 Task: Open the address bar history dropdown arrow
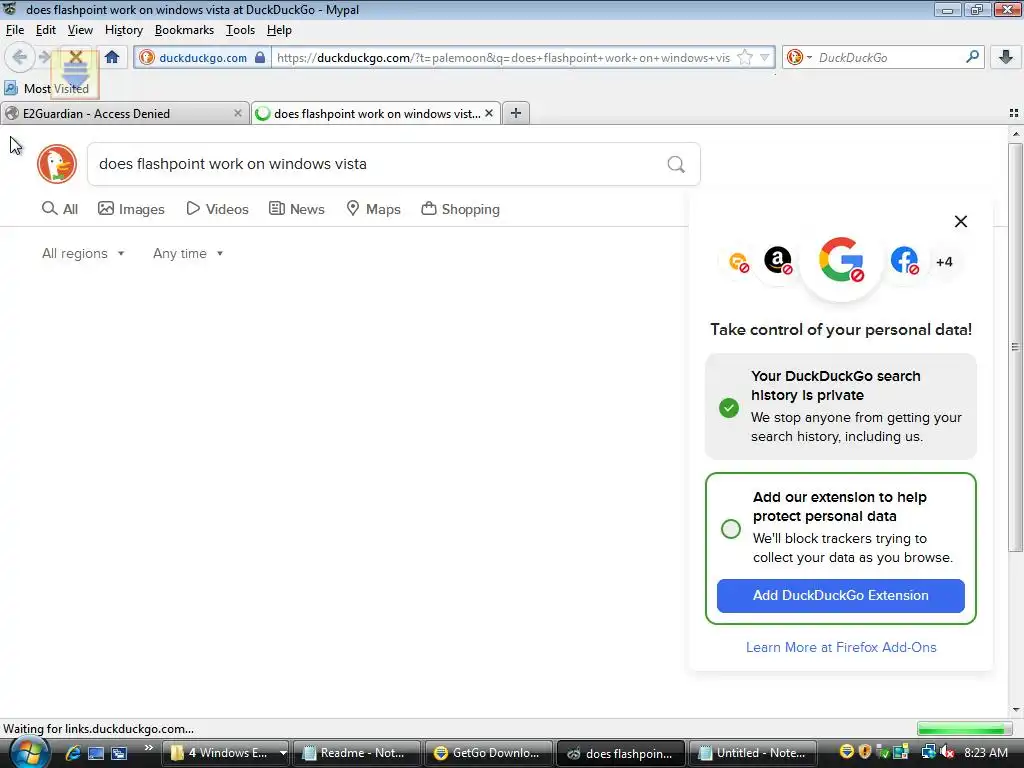tap(765, 57)
